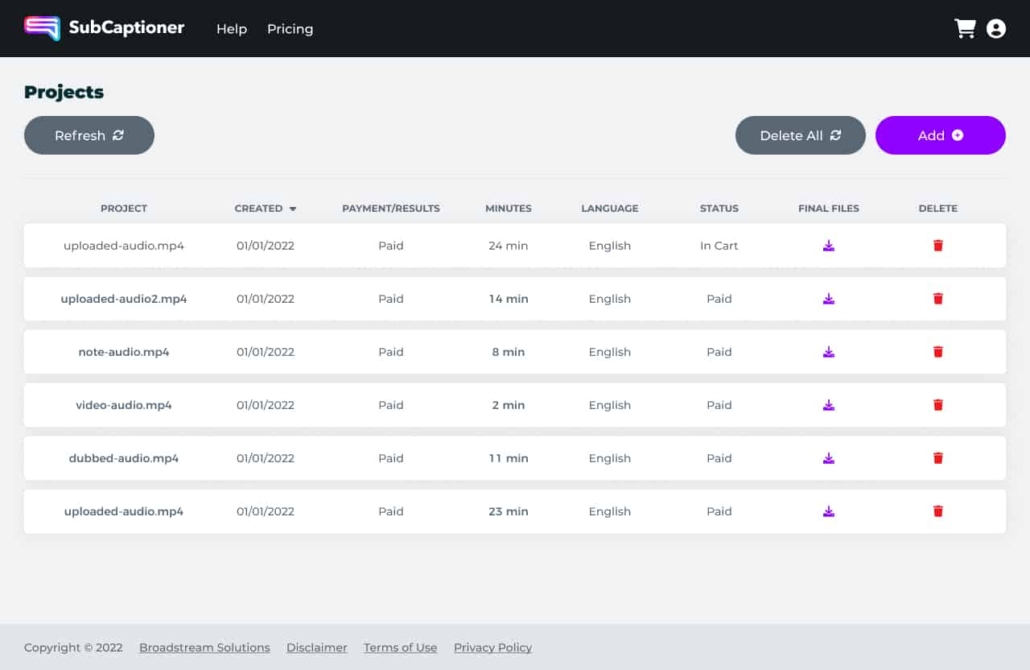
Task: Download final files for the 24 min project
Action: (x=828, y=246)
